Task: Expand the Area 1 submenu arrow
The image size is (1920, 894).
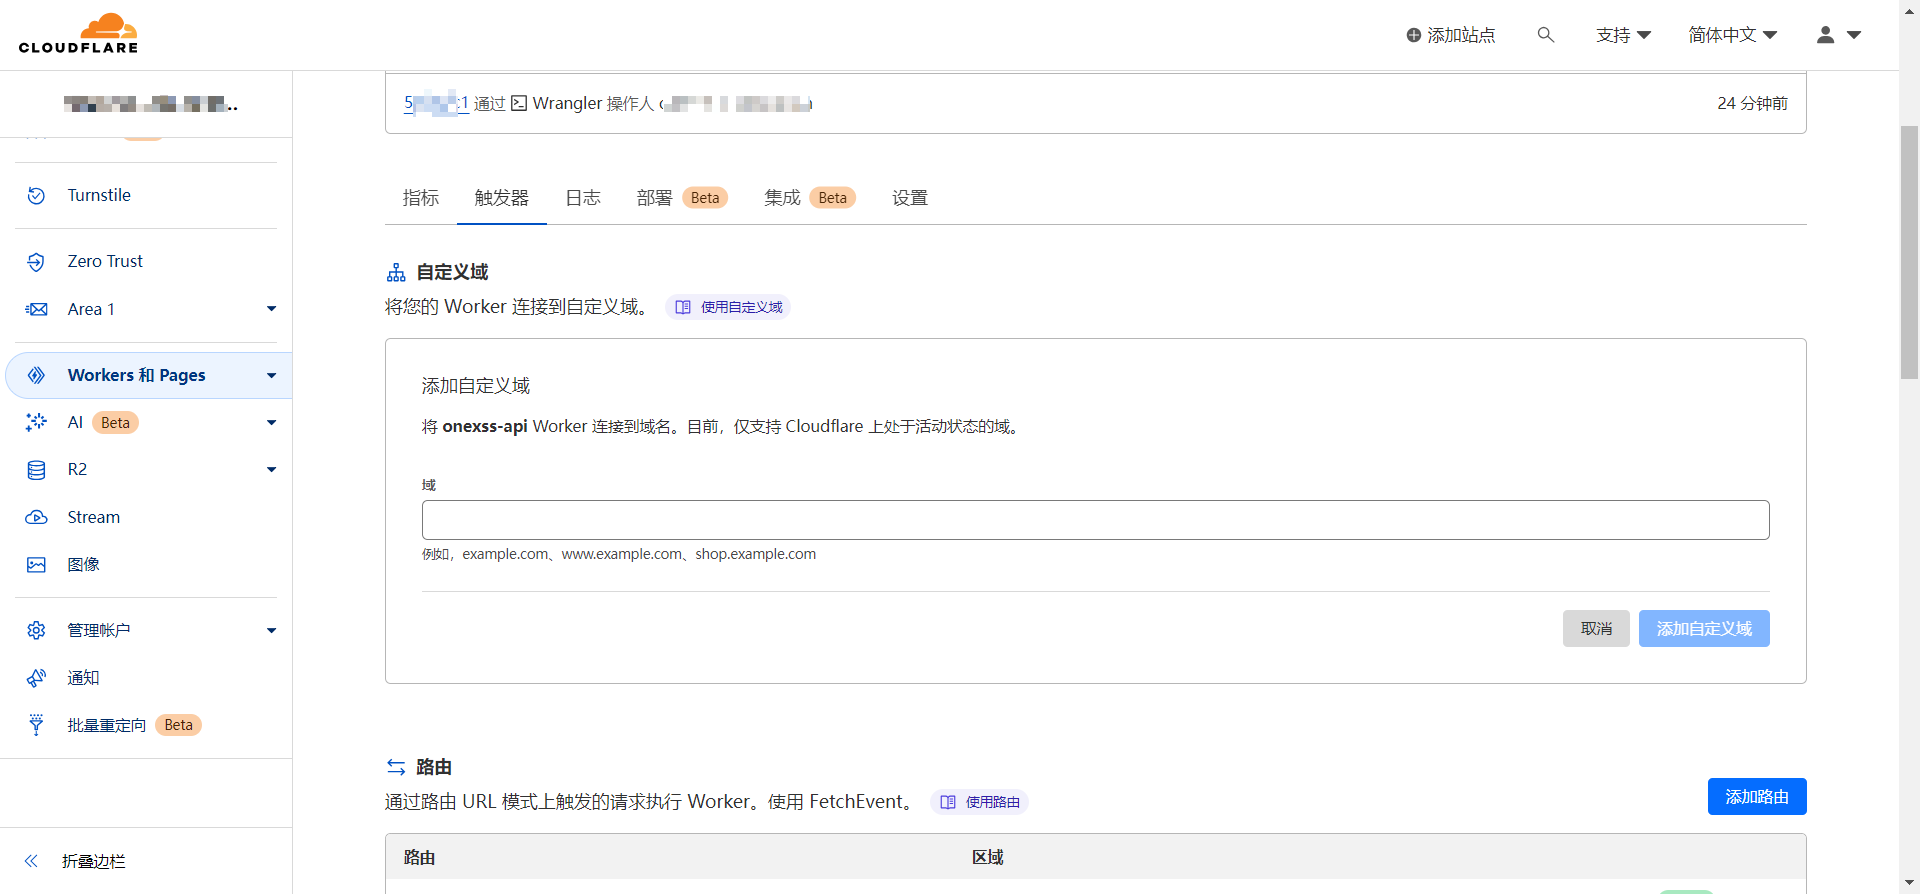Action: (271, 309)
